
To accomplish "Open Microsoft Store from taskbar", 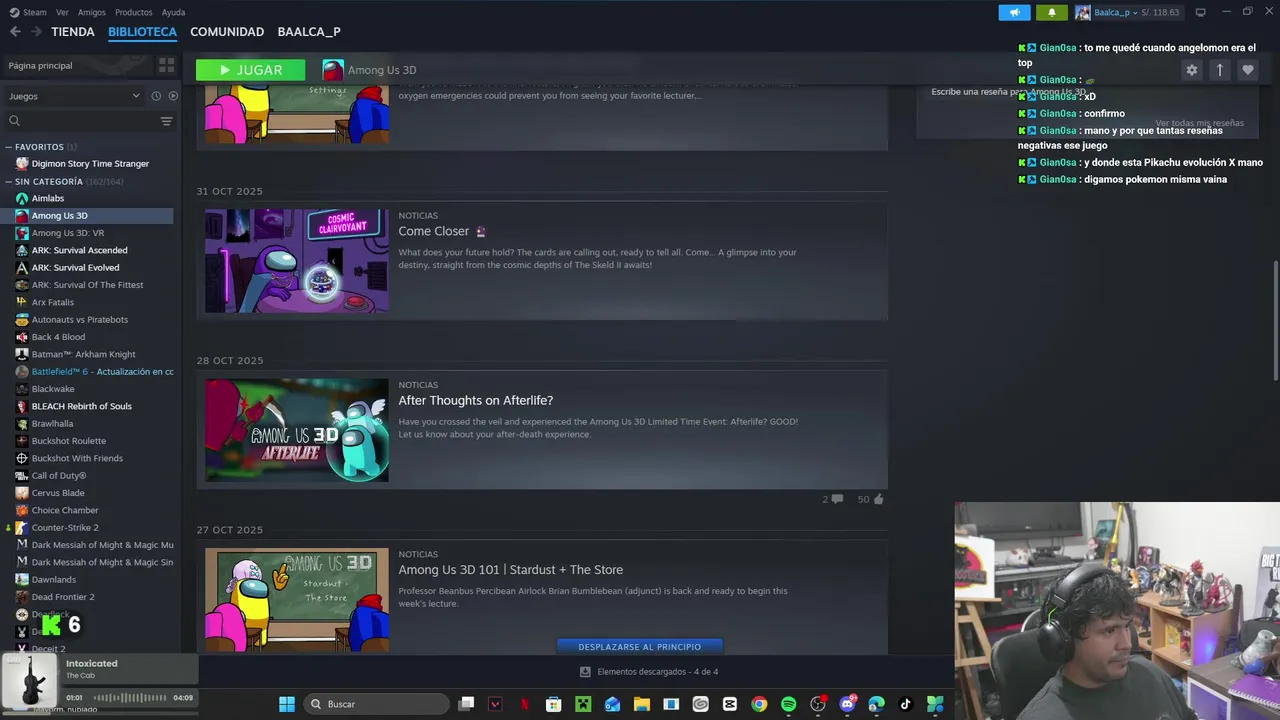I will click(x=553, y=704).
